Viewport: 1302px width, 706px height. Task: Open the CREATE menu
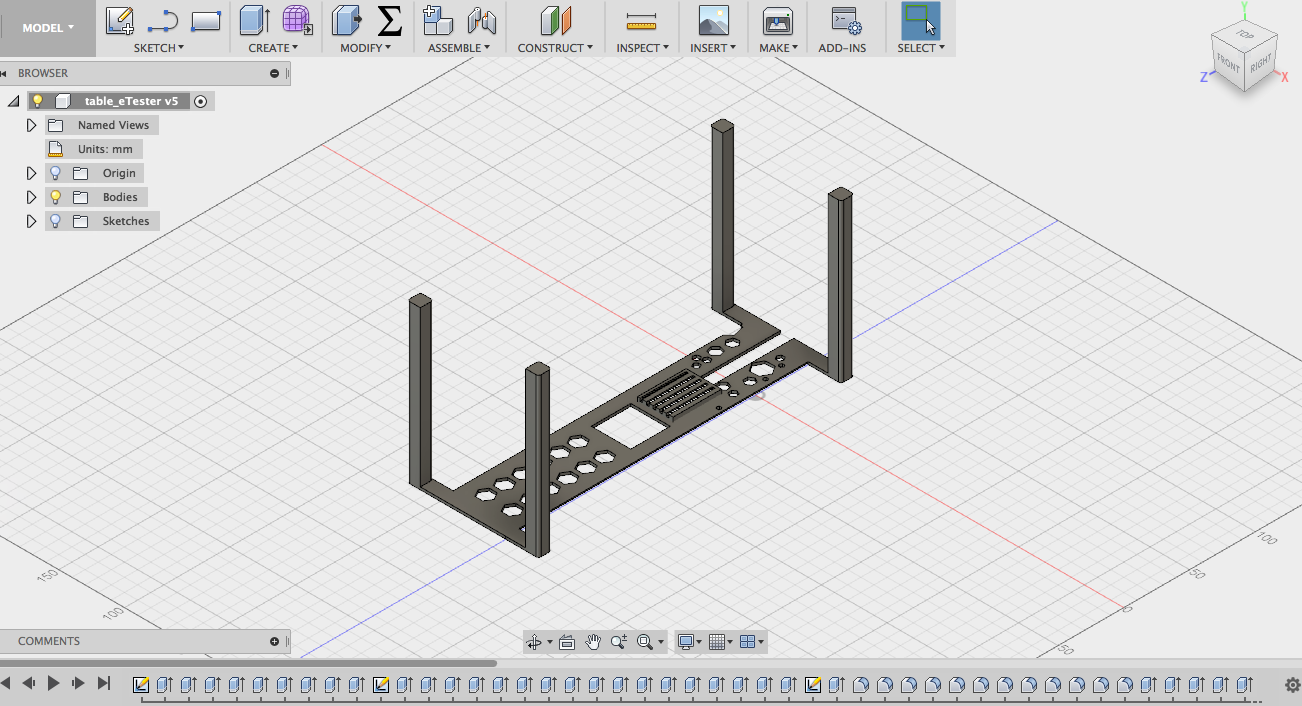273,48
